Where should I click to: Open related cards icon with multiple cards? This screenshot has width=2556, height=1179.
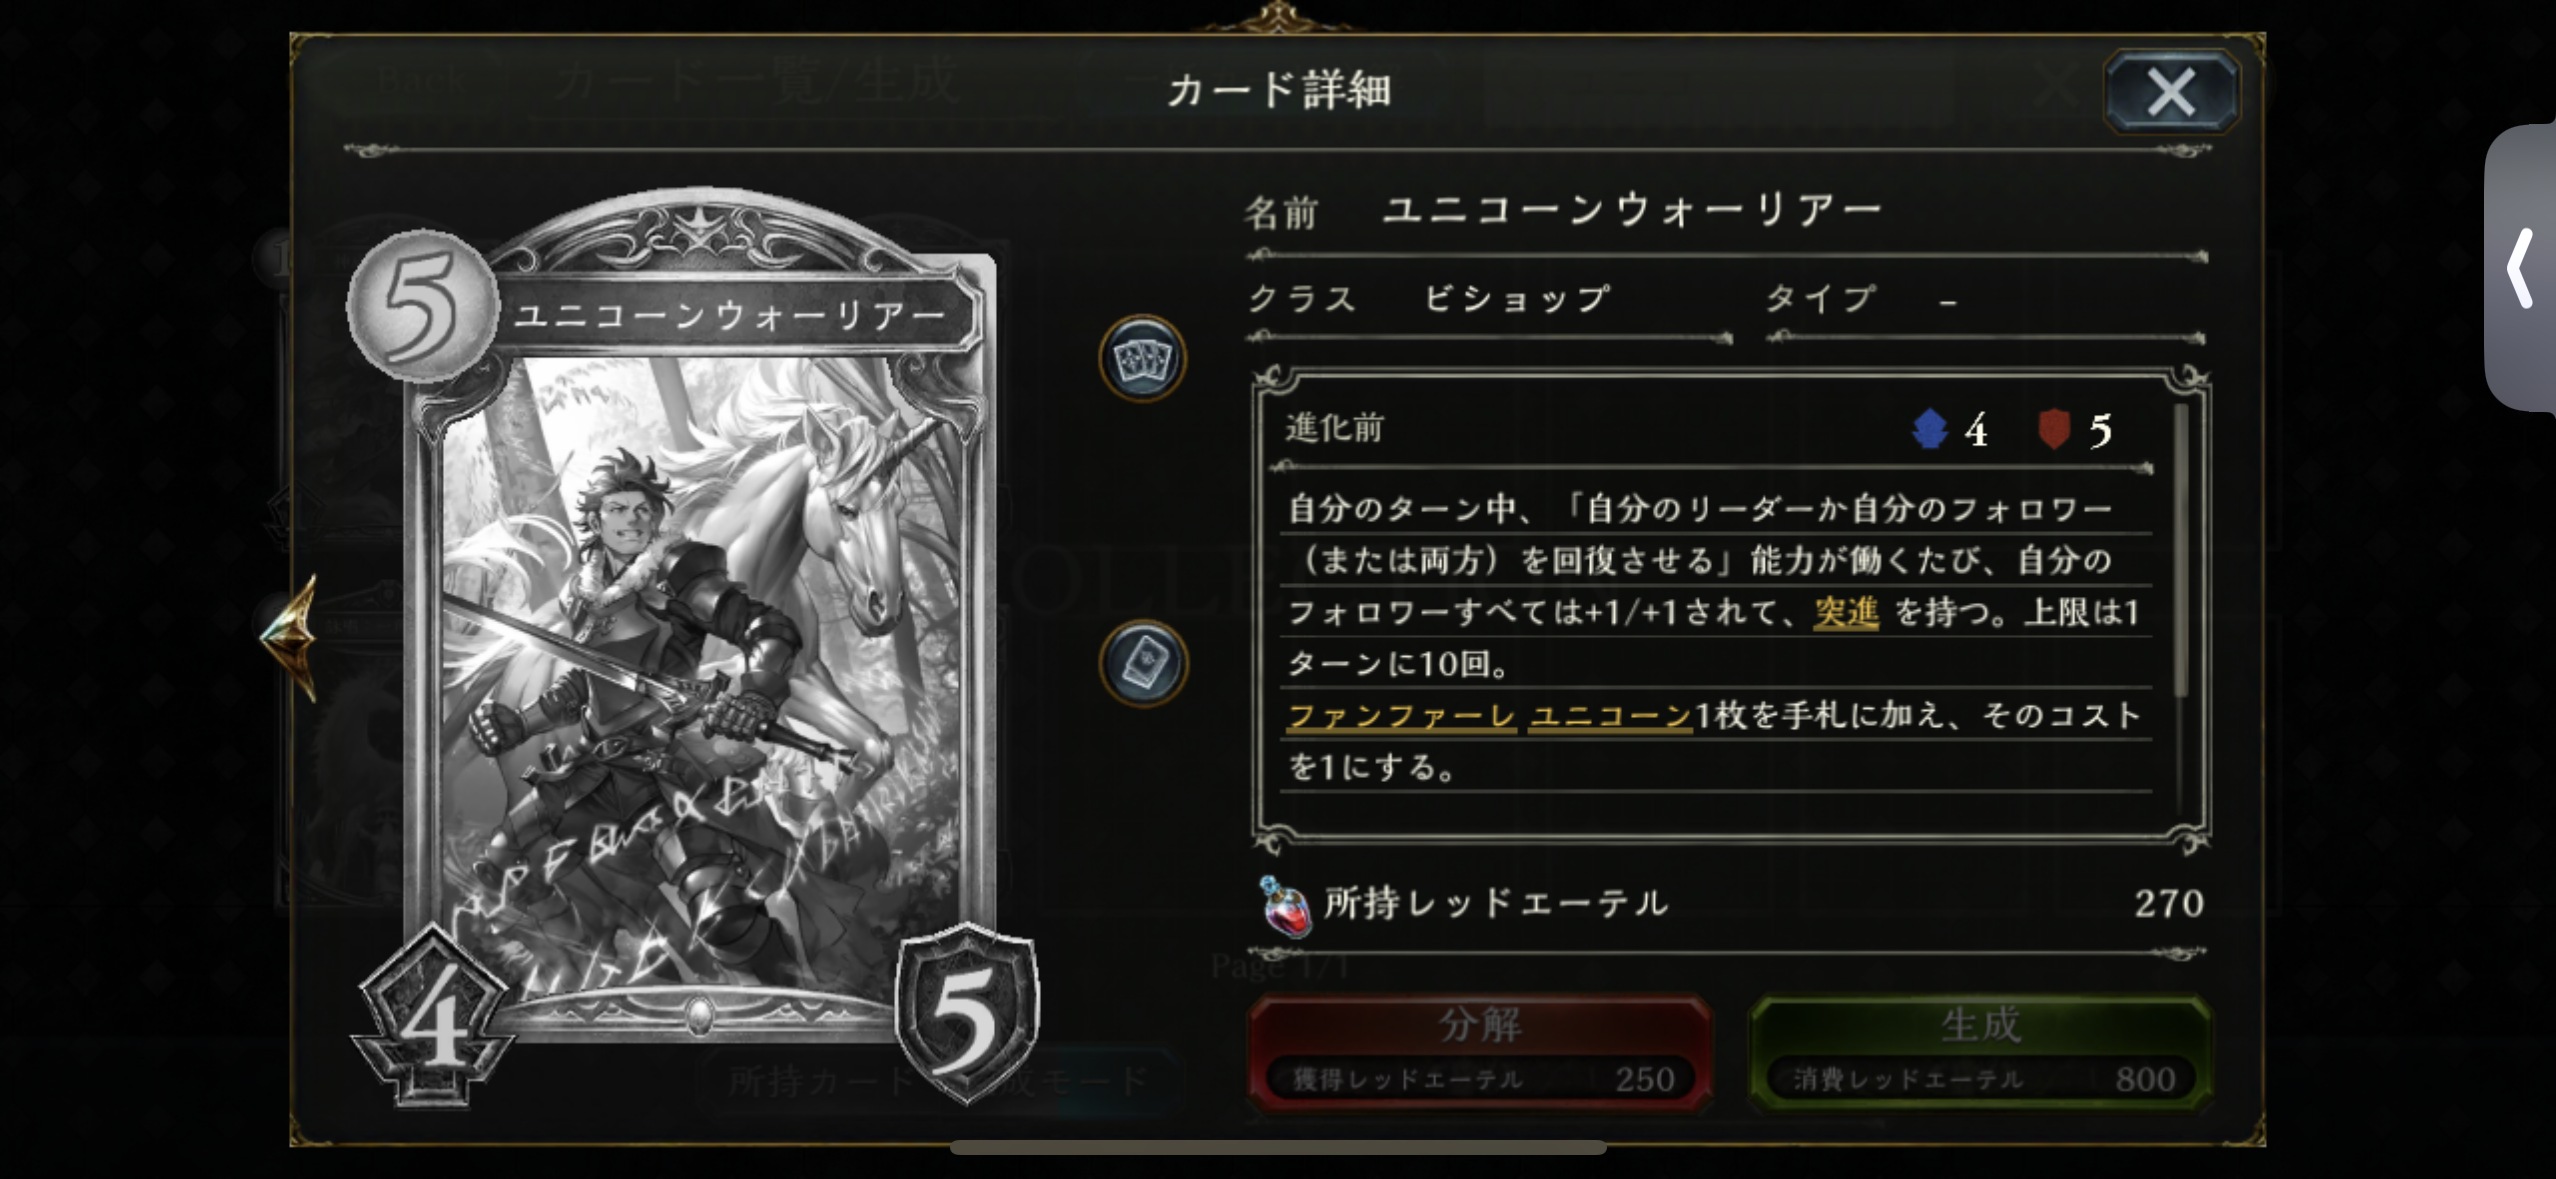1143,358
